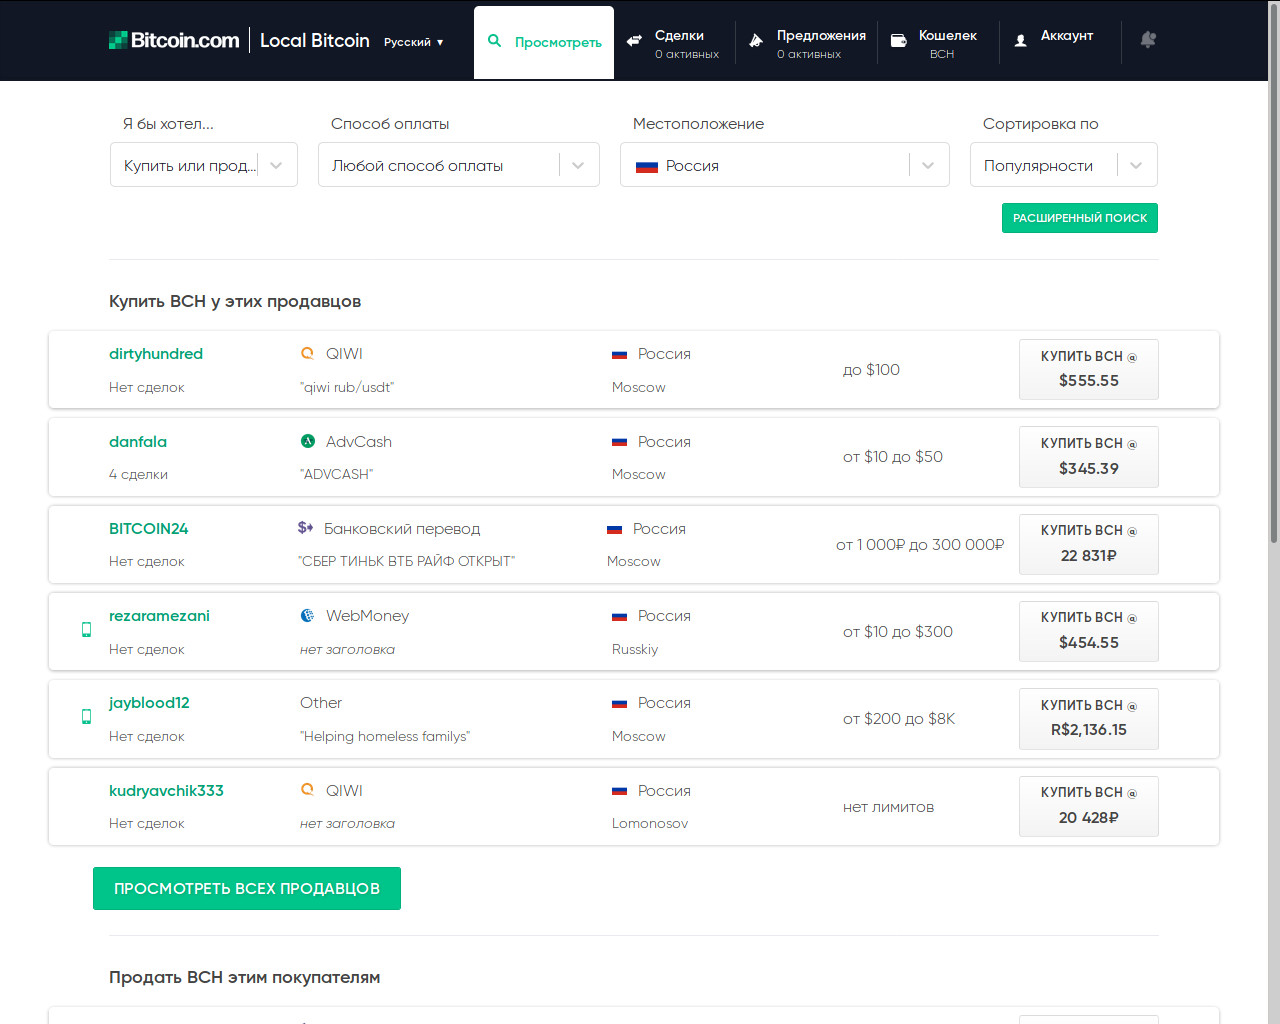Click the Аккаунт user icon

coord(1020,41)
